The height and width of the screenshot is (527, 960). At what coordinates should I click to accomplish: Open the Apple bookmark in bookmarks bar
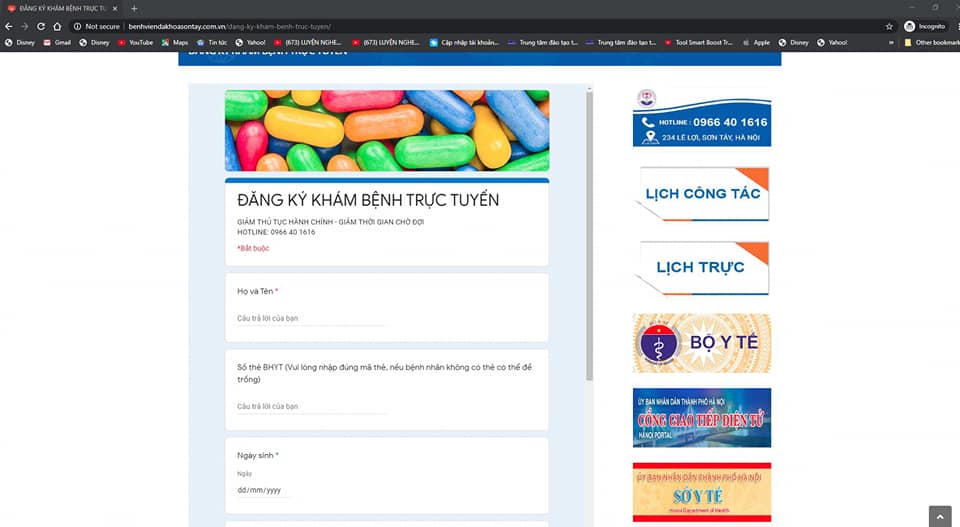coord(755,42)
